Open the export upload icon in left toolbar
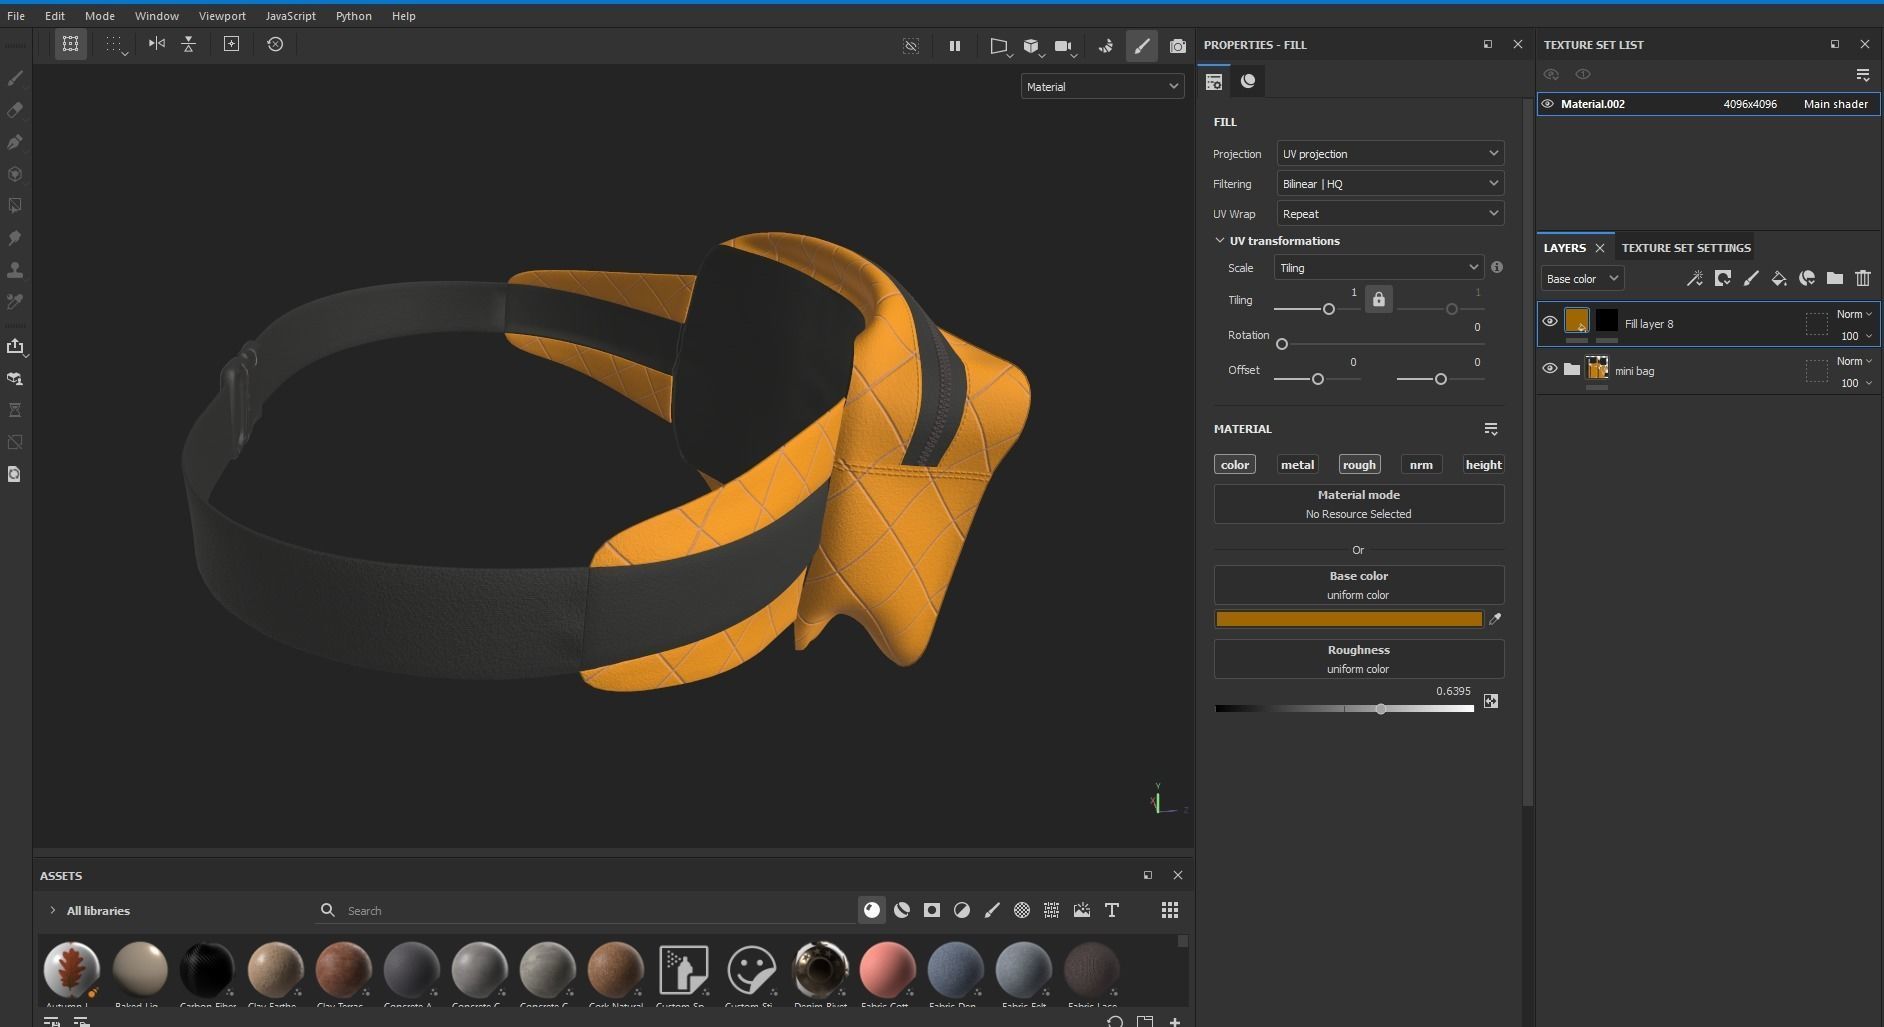This screenshot has height=1027, width=1884. (15, 346)
